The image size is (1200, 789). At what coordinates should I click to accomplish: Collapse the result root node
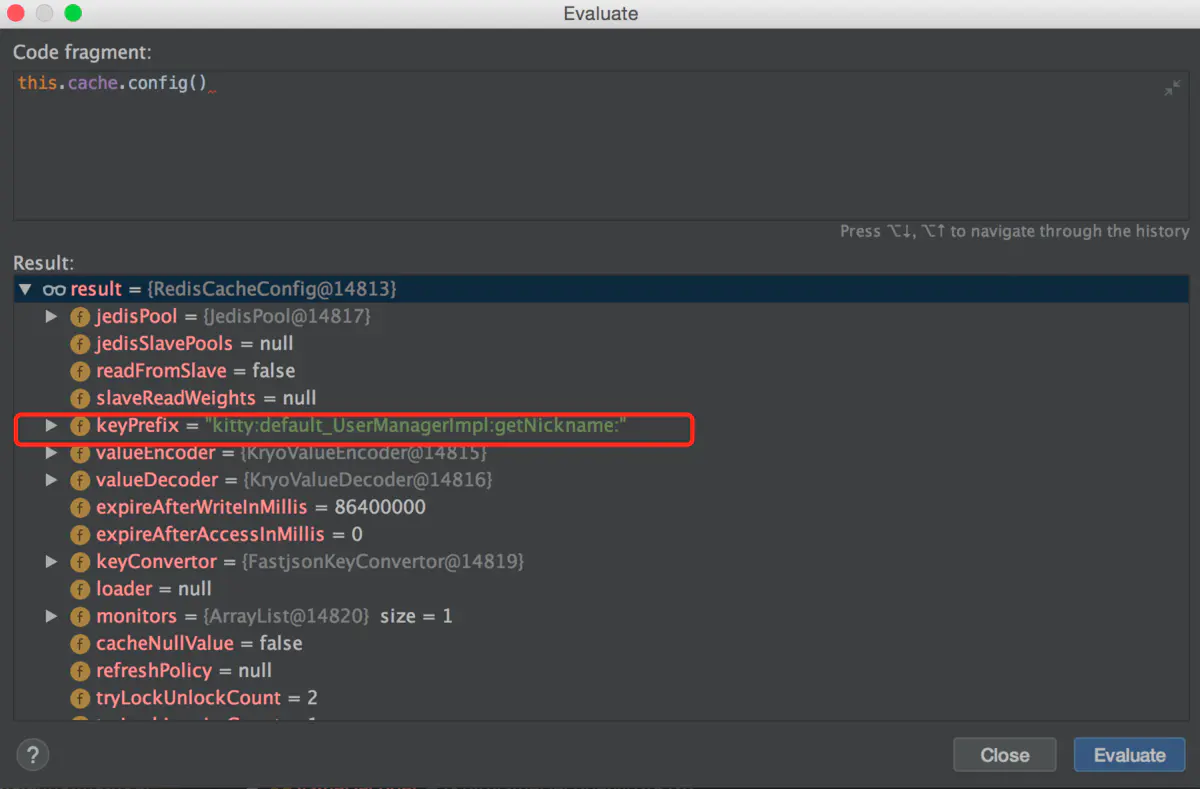[25, 289]
